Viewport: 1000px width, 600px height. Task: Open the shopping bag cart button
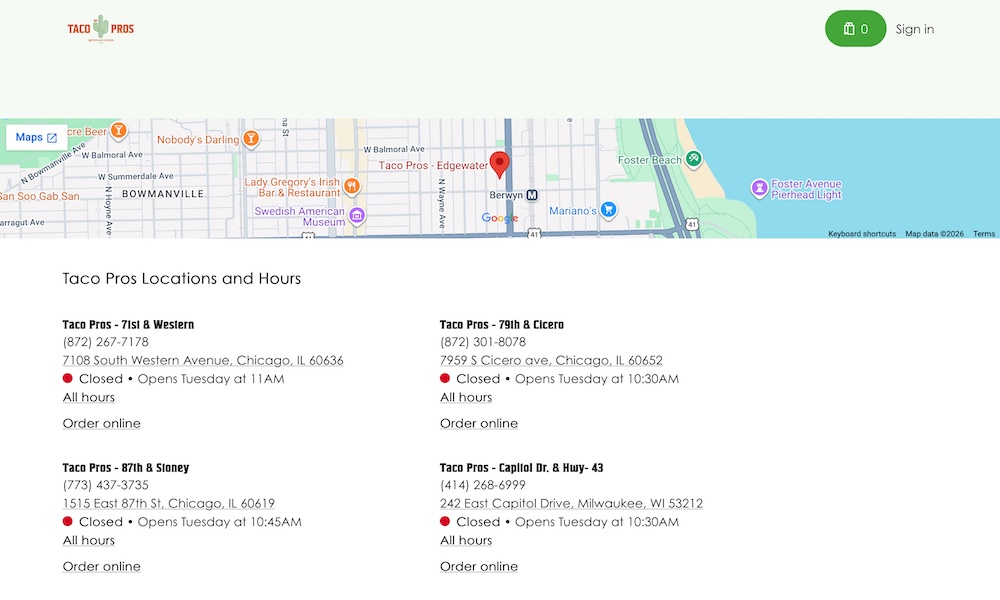[x=855, y=29]
